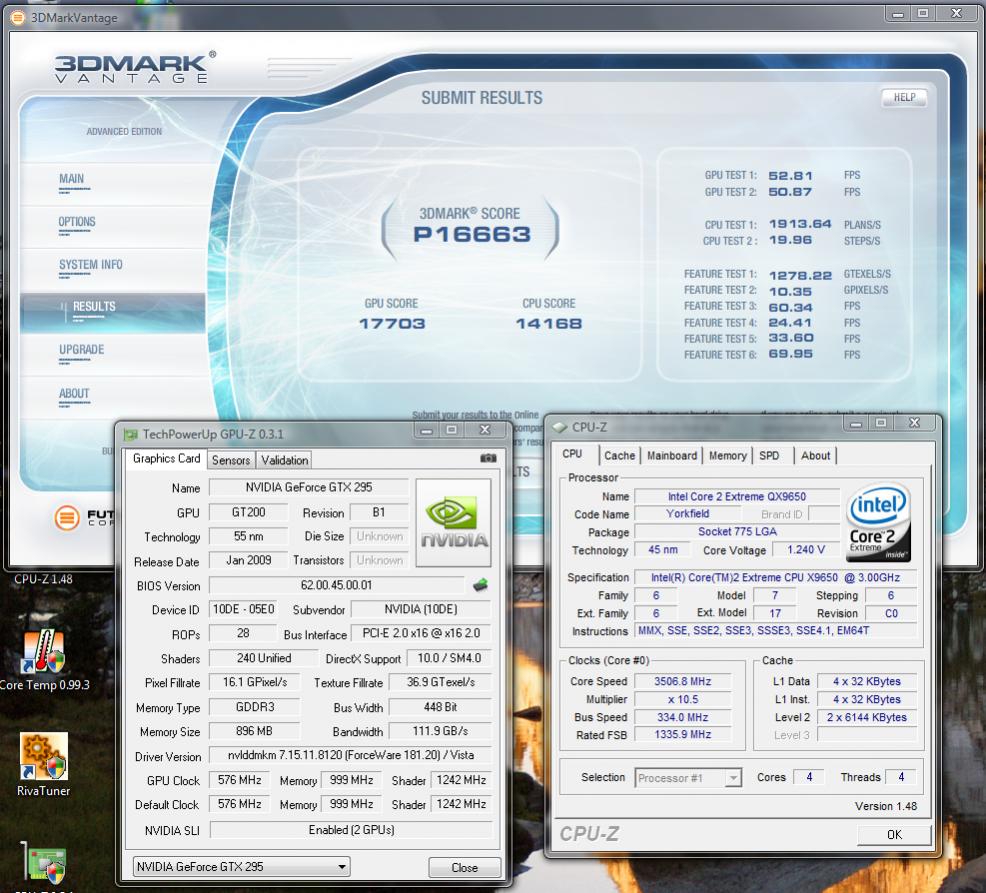Click the HELP button in 3DMark Vantage
986x893 pixels.
click(x=904, y=97)
